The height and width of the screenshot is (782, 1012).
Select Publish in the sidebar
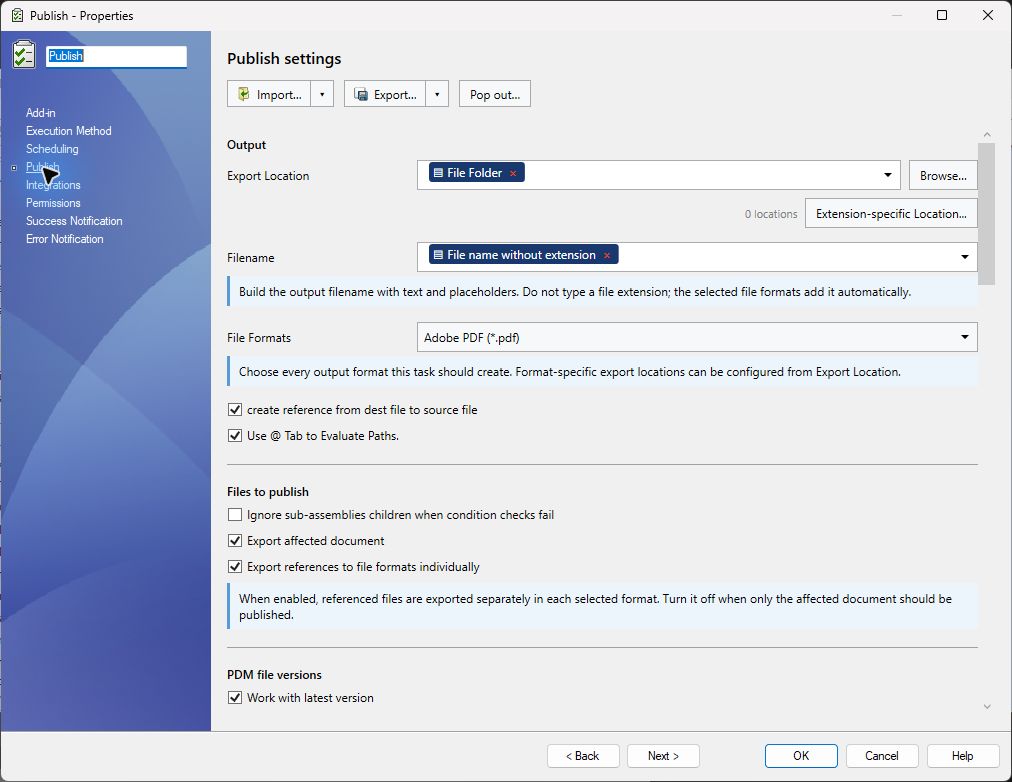tap(43, 167)
